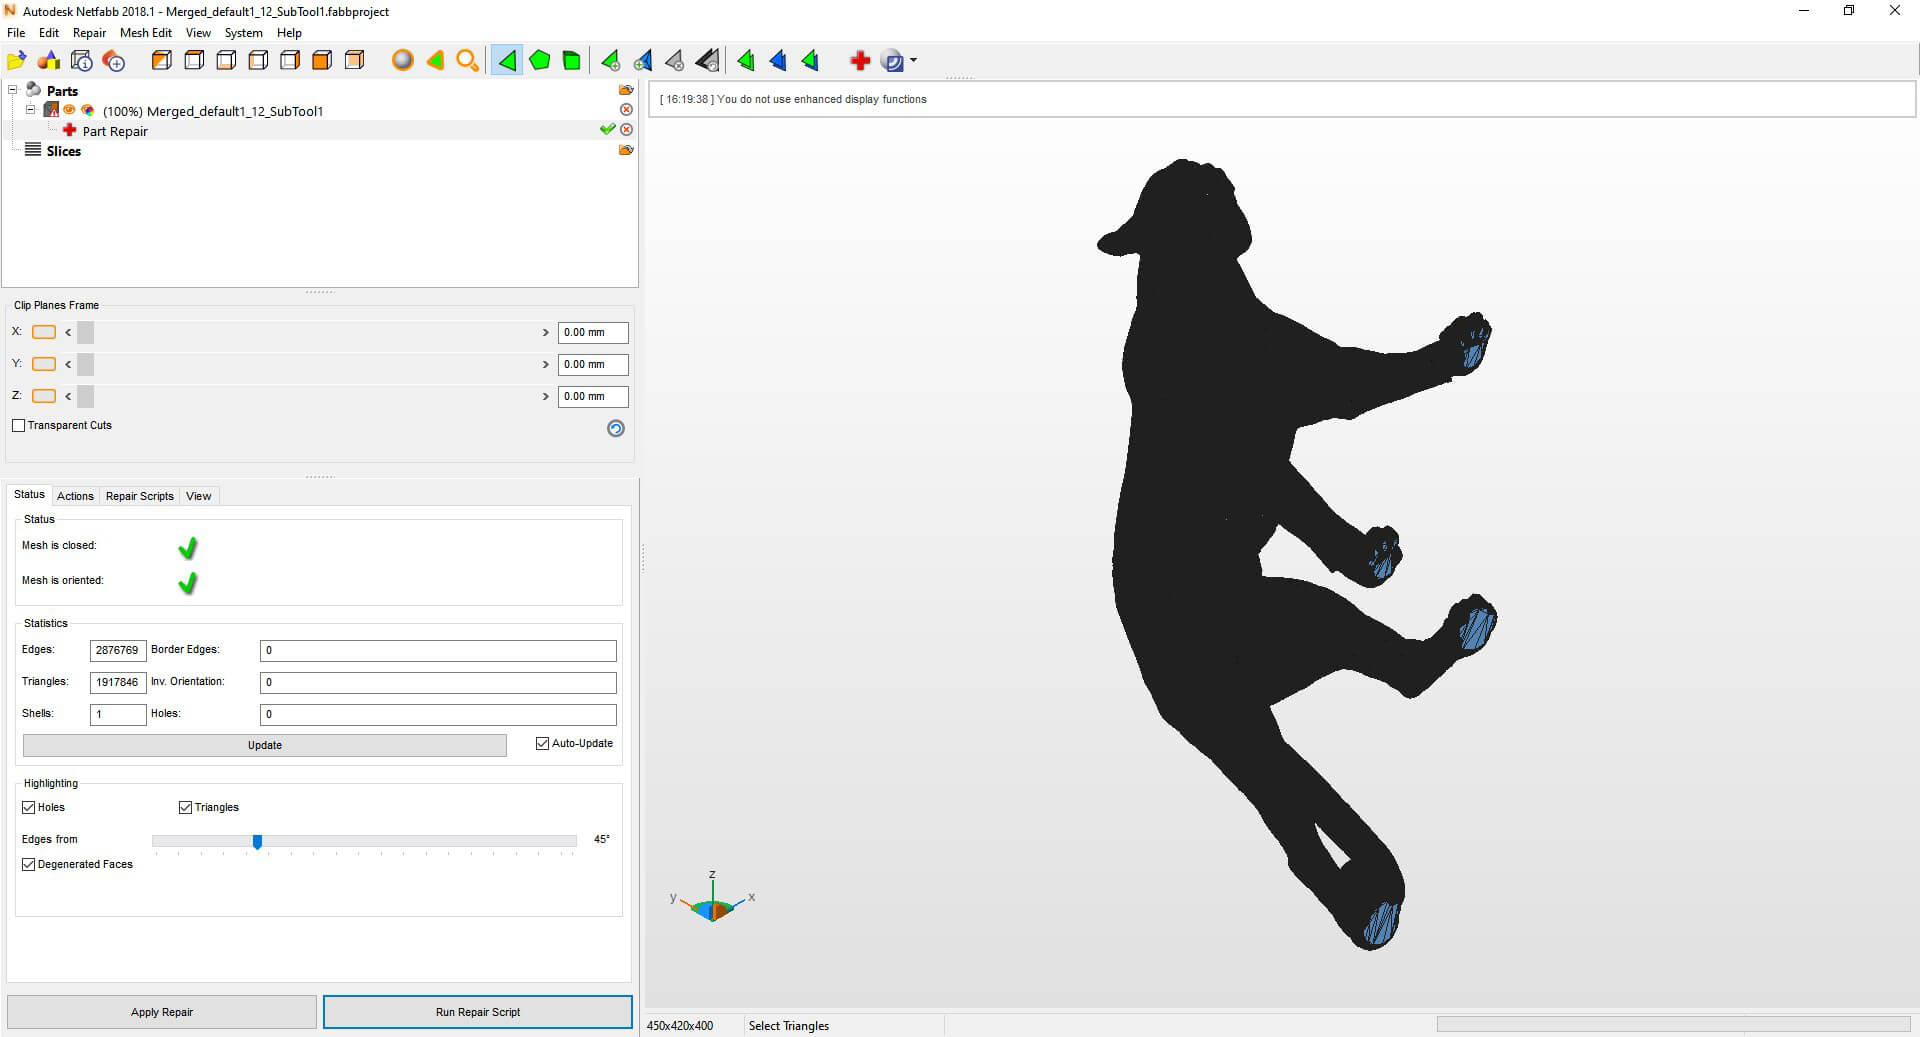Open the dropdown arrow beside the last toolbar icon
Image resolution: width=1920 pixels, height=1037 pixels.
click(x=913, y=61)
